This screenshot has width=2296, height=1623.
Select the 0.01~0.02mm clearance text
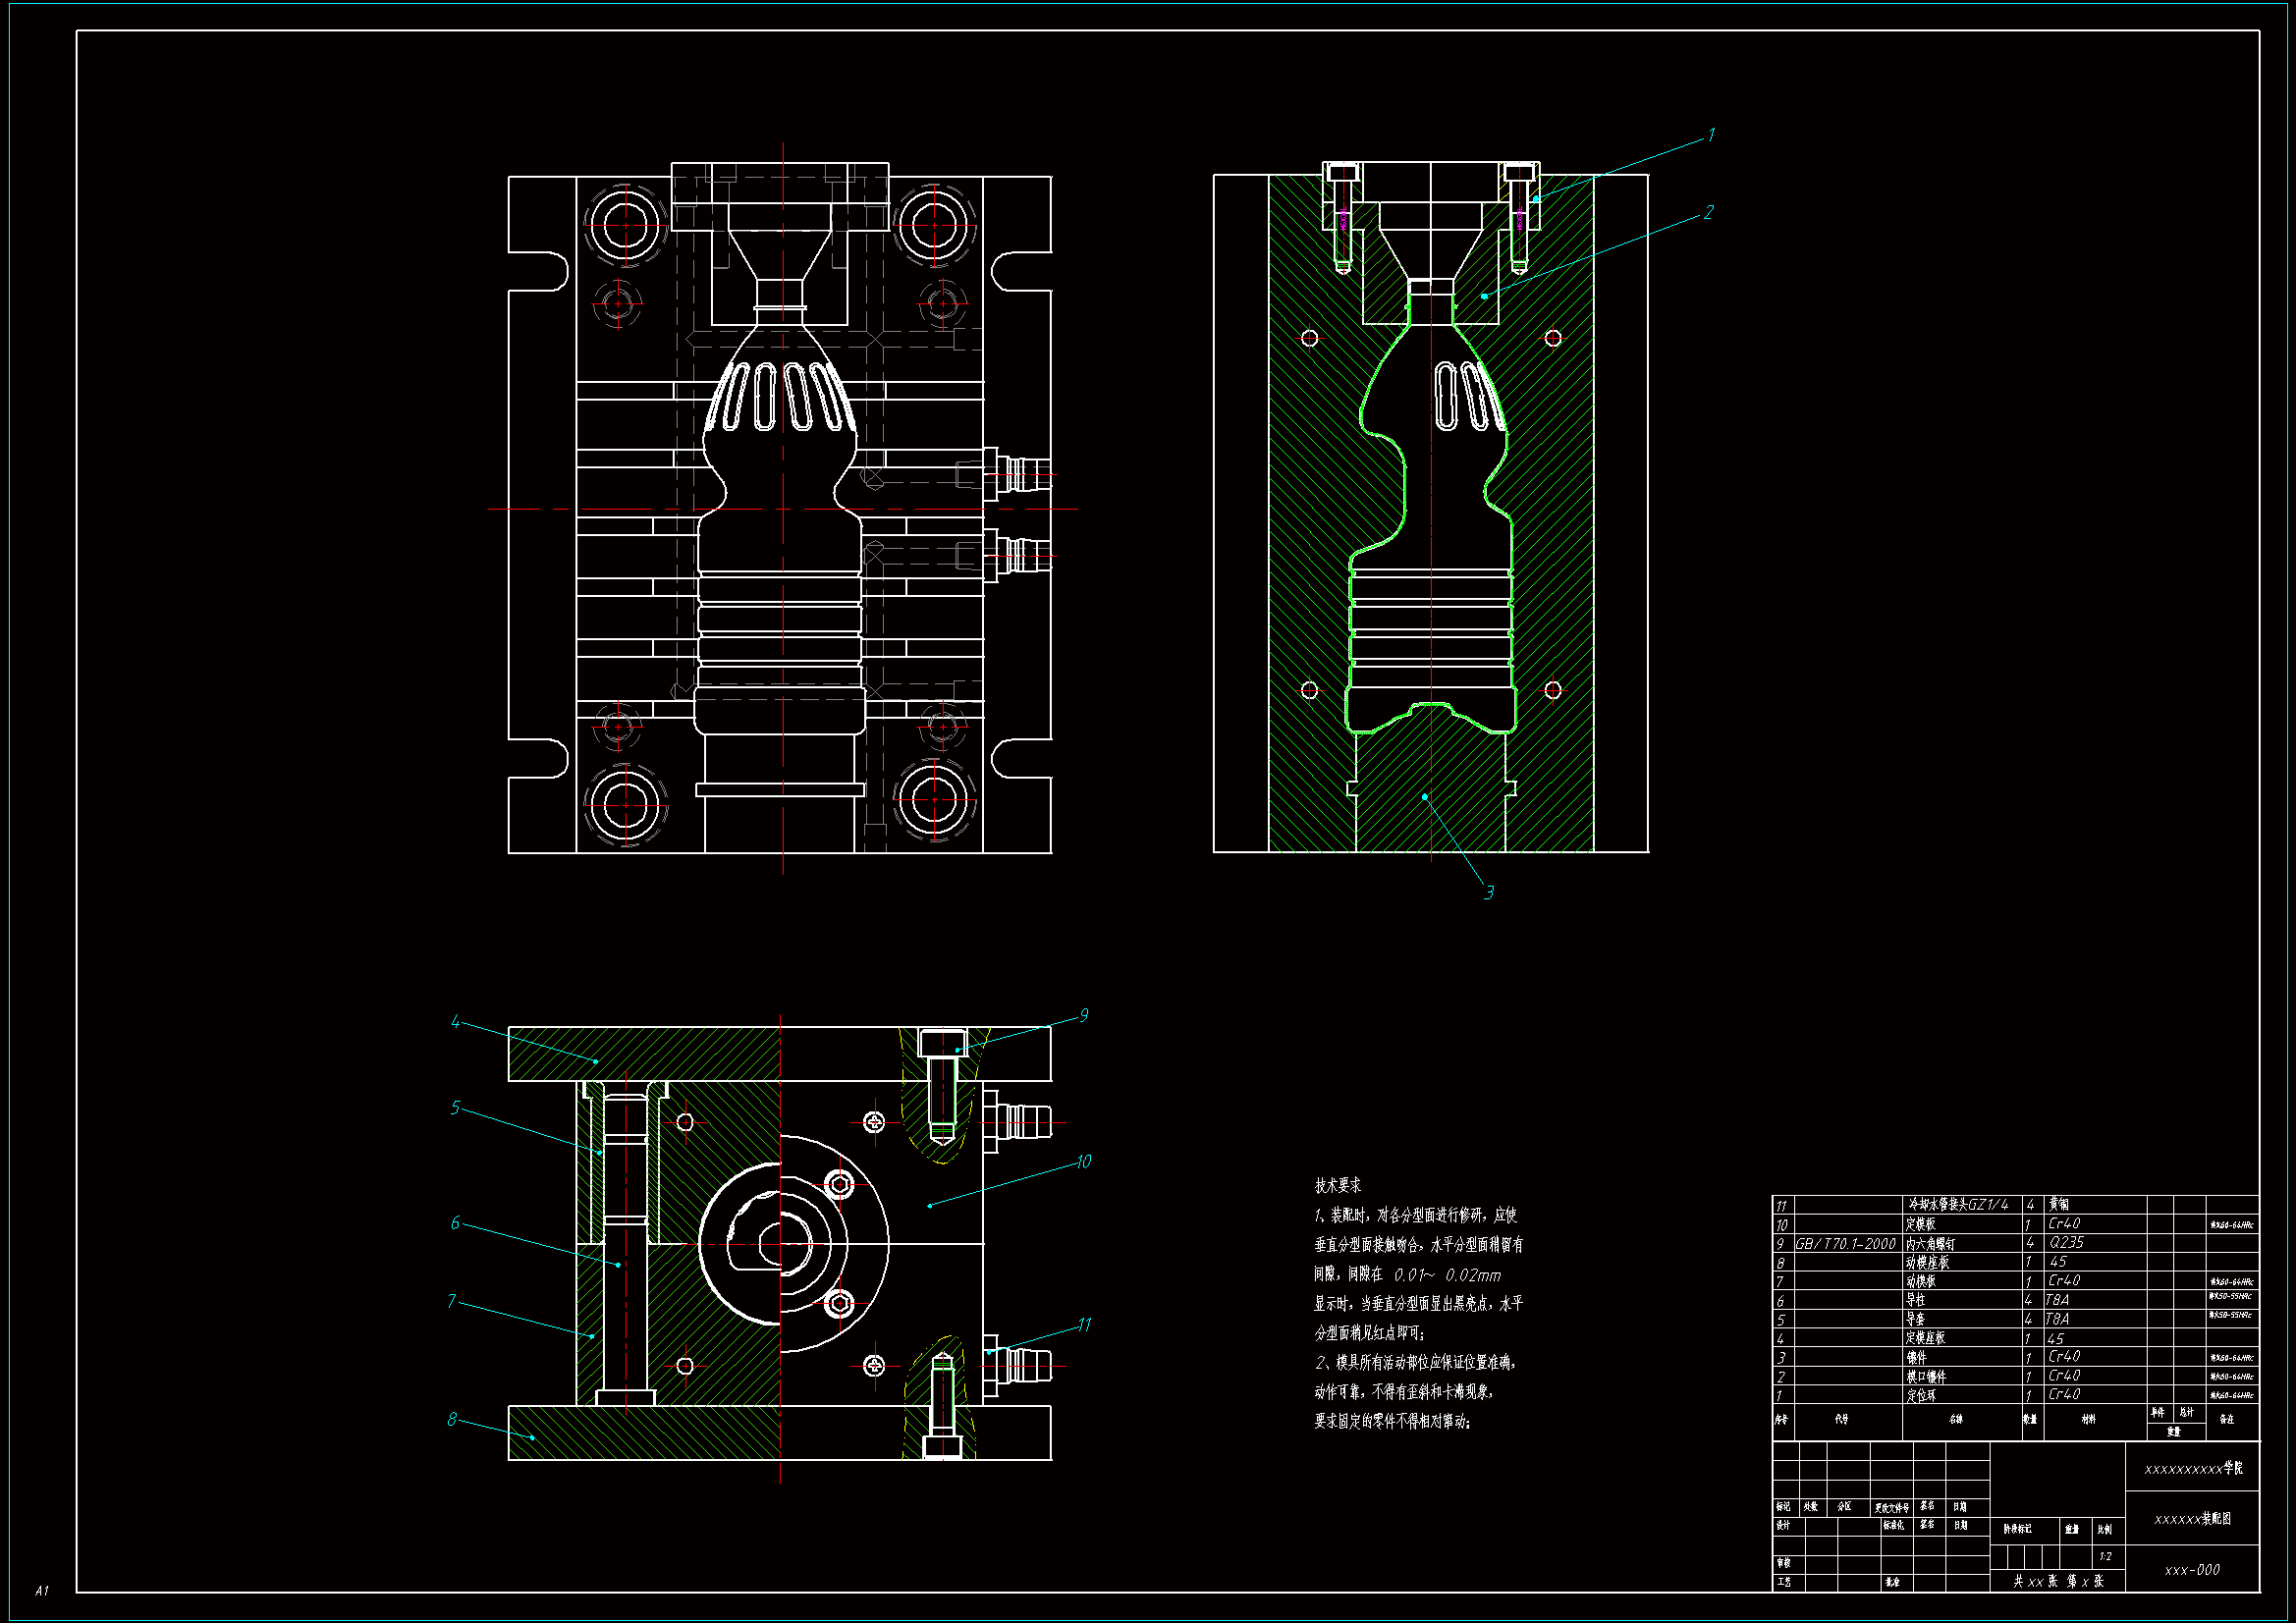(x=1447, y=1275)
